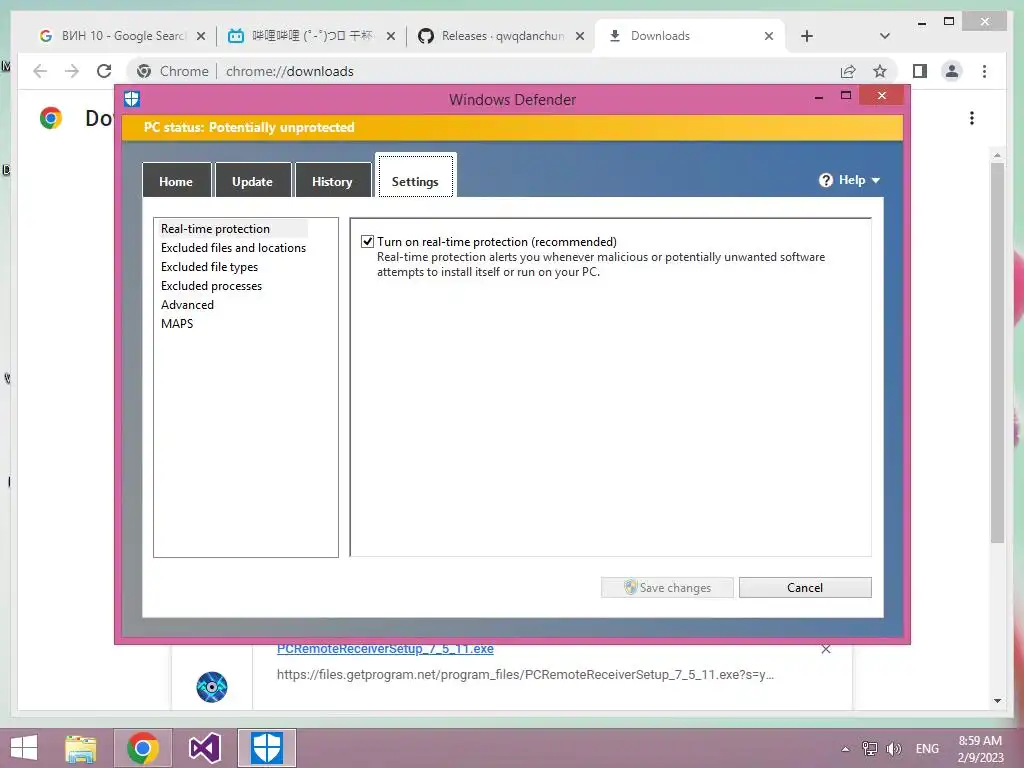Open Chrome main three-dot menu
The height and width of the screenshot is (768, 1024).
[984, 71]
